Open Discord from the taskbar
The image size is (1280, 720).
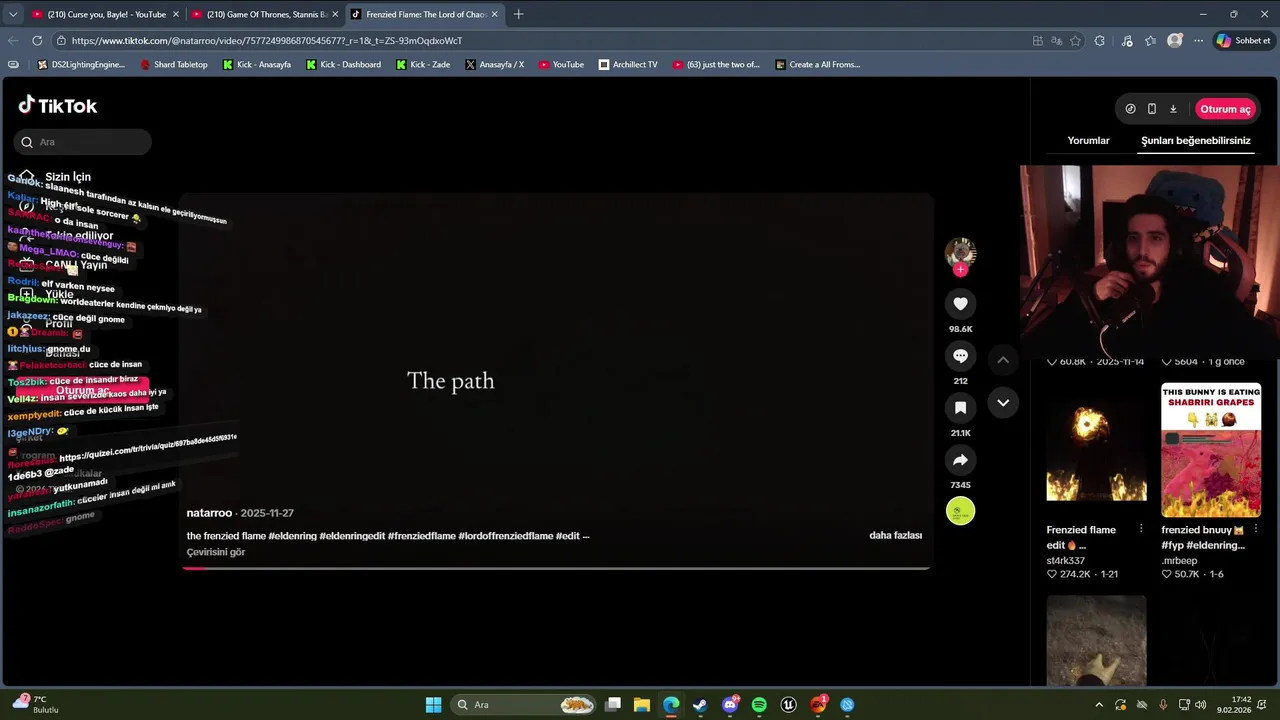click(x=730, y=705)
